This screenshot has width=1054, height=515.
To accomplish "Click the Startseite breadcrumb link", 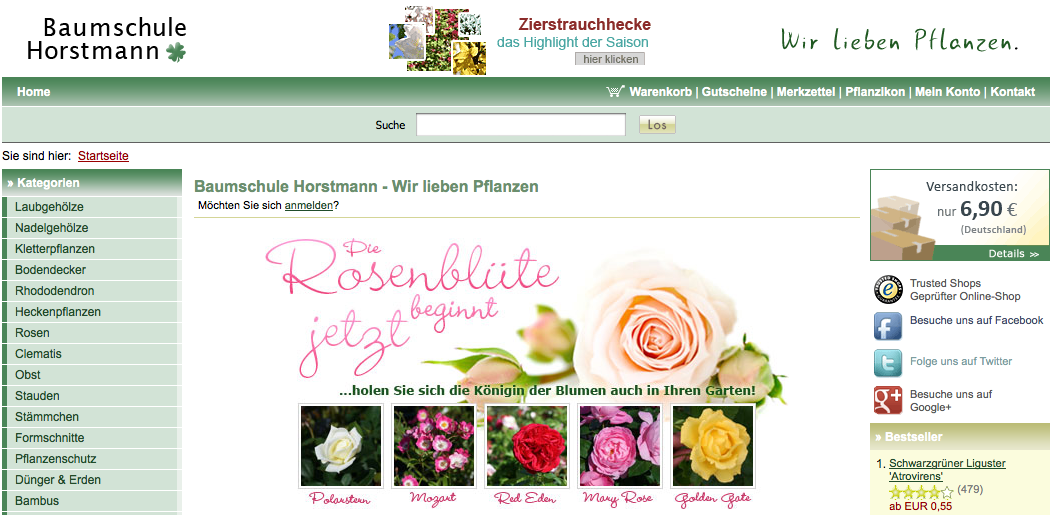I will (x=103, y=156).
